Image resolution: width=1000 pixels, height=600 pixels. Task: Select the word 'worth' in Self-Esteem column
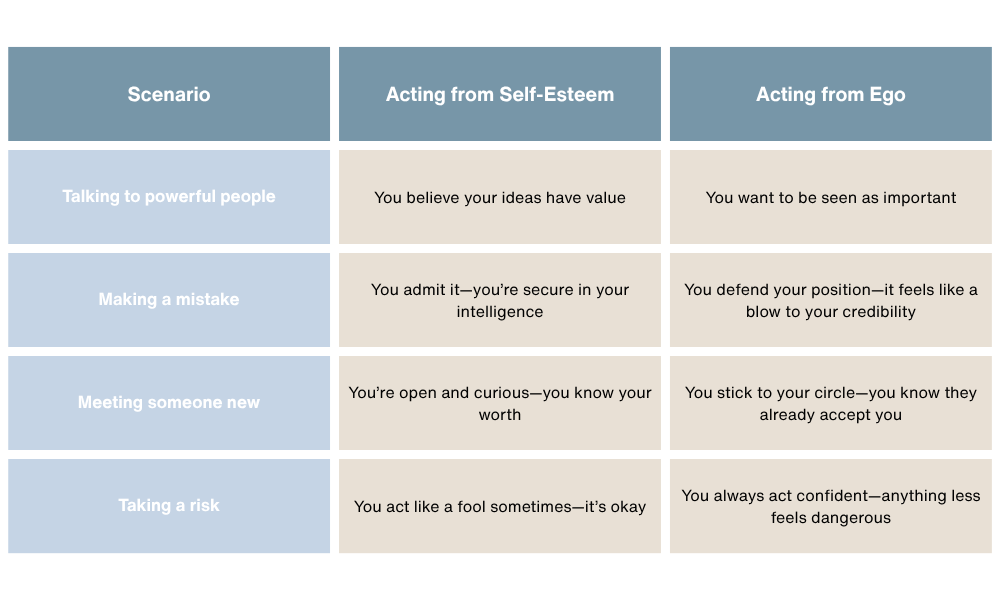(x=499, y=414)
